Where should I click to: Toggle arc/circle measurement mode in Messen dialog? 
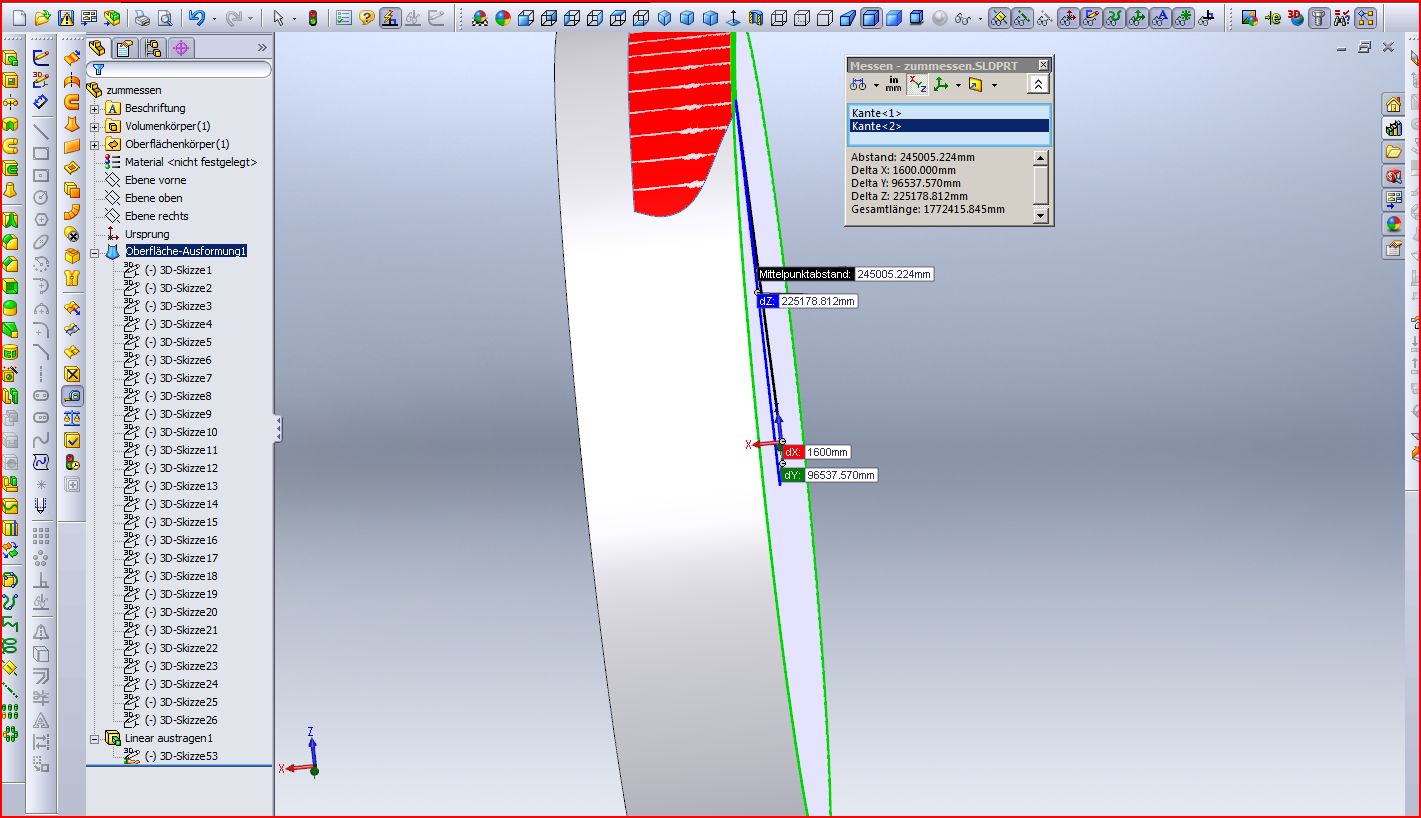click(858, 85)
